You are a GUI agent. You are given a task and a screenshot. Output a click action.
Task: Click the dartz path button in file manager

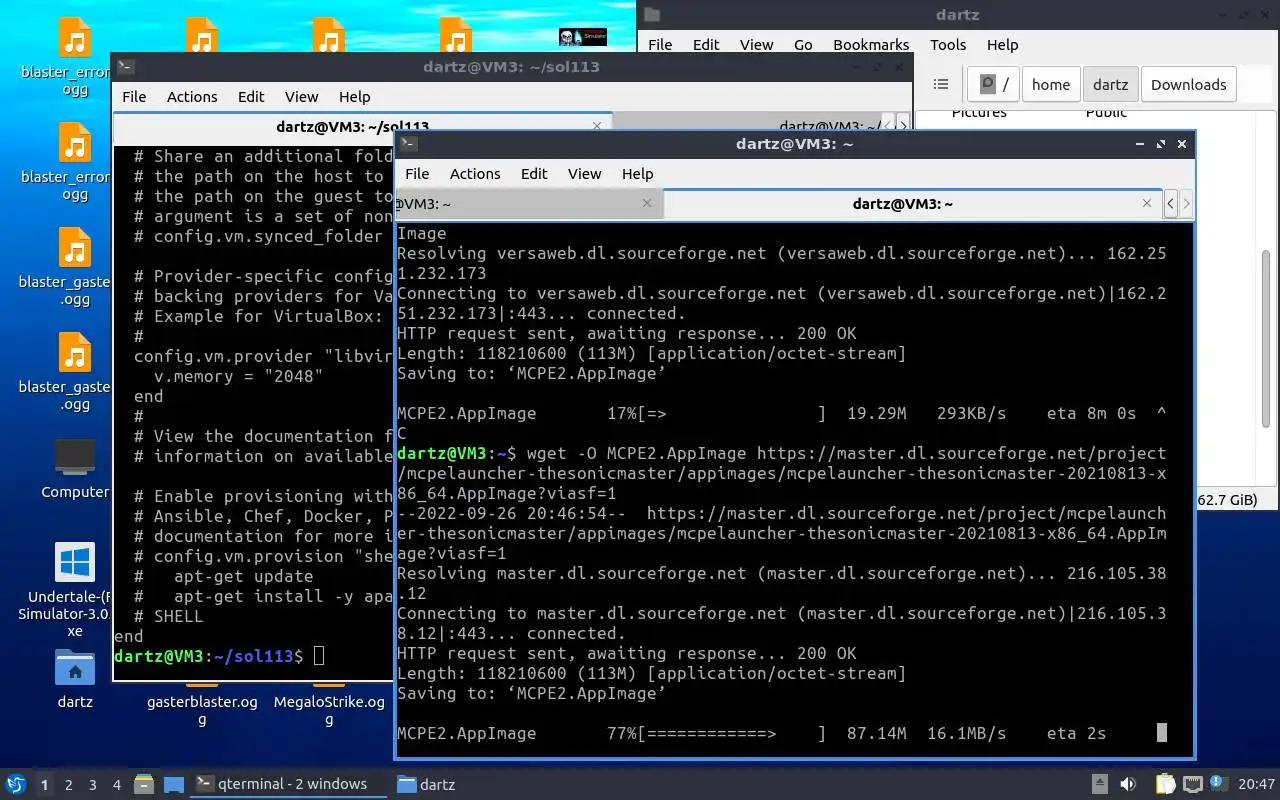tap(1110, 84)
